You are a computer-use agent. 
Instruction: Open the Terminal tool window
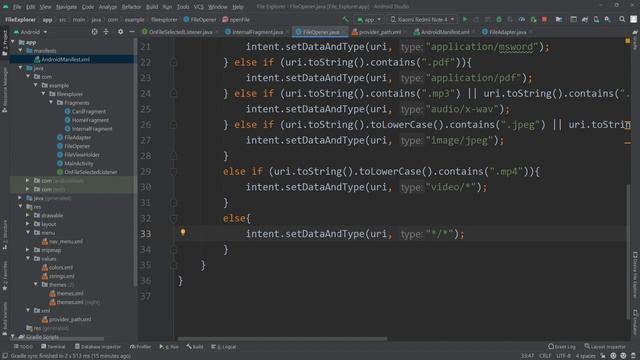53,347
